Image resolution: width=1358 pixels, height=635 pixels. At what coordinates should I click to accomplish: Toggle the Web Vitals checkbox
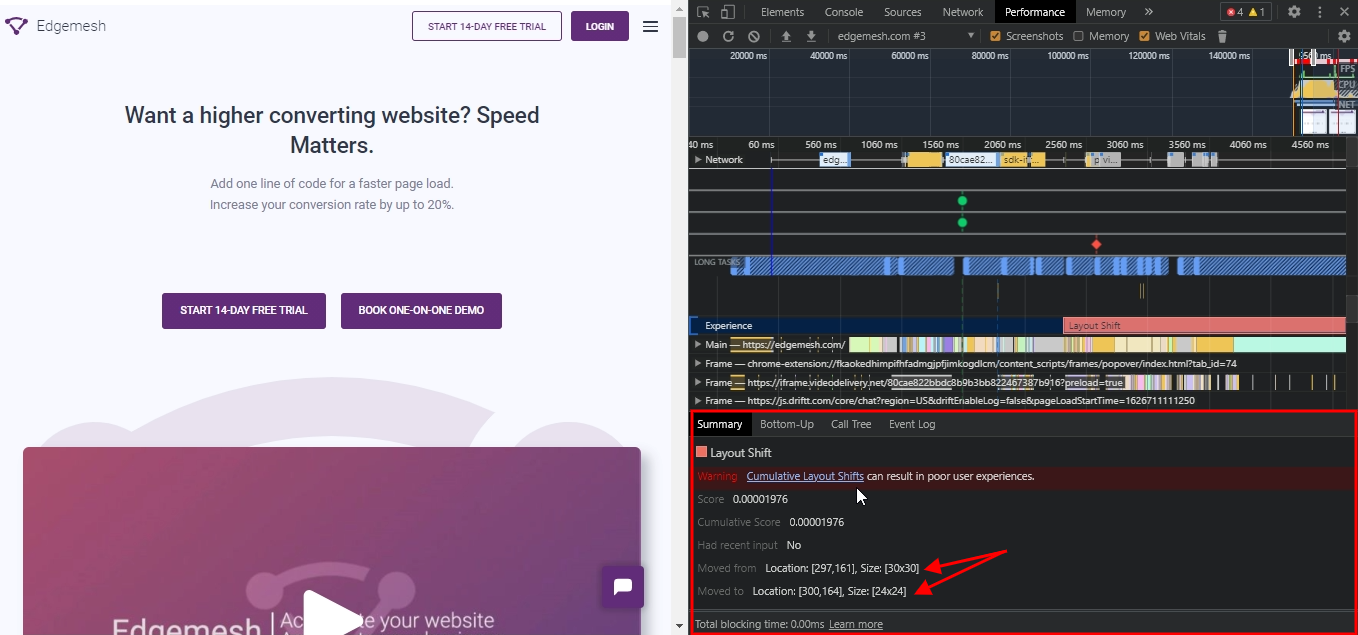(1144, 36)
